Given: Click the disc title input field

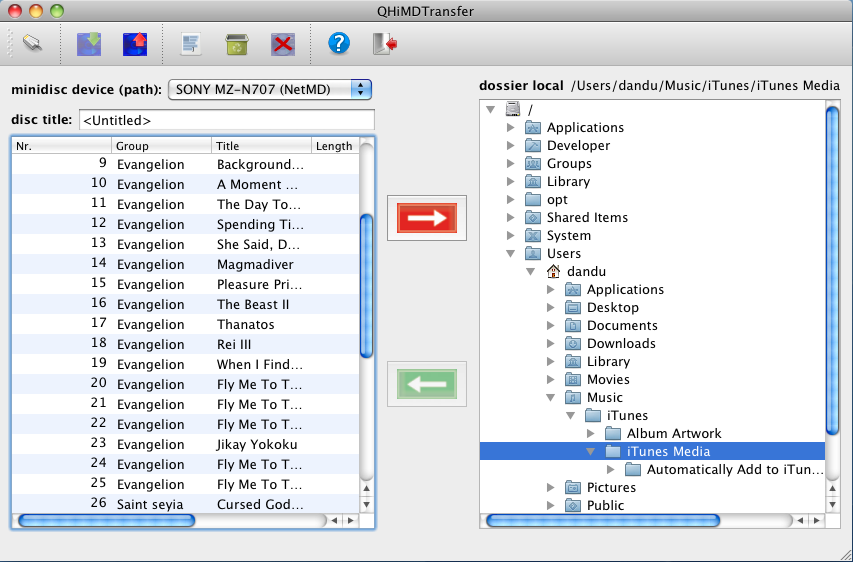Looking at the screenshot, I should point(227,120).
